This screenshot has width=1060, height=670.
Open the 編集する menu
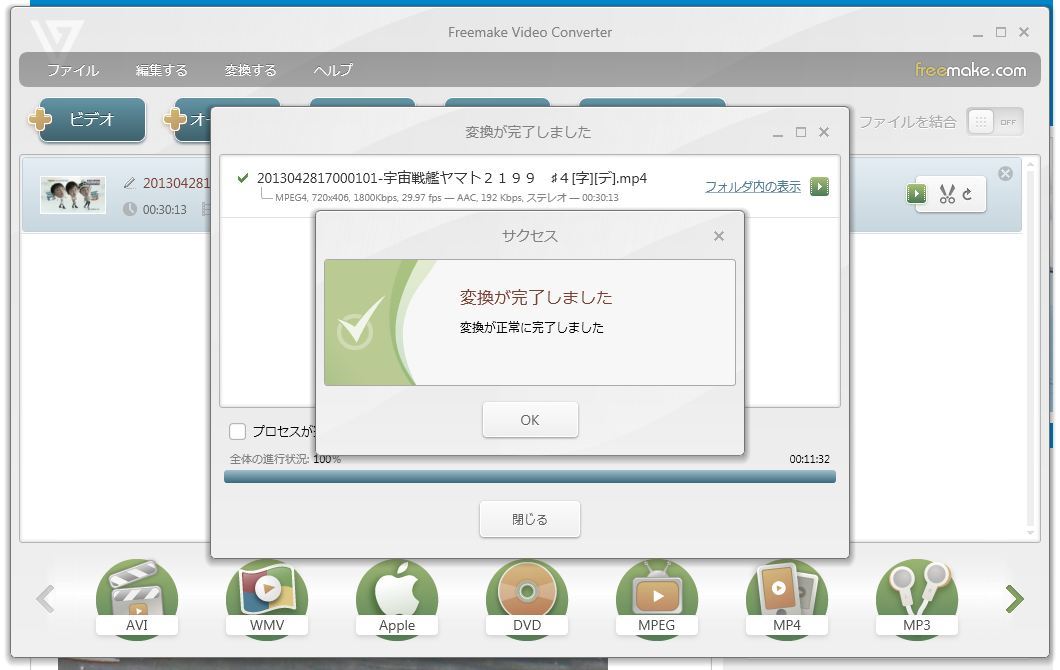tap(162, 70)
